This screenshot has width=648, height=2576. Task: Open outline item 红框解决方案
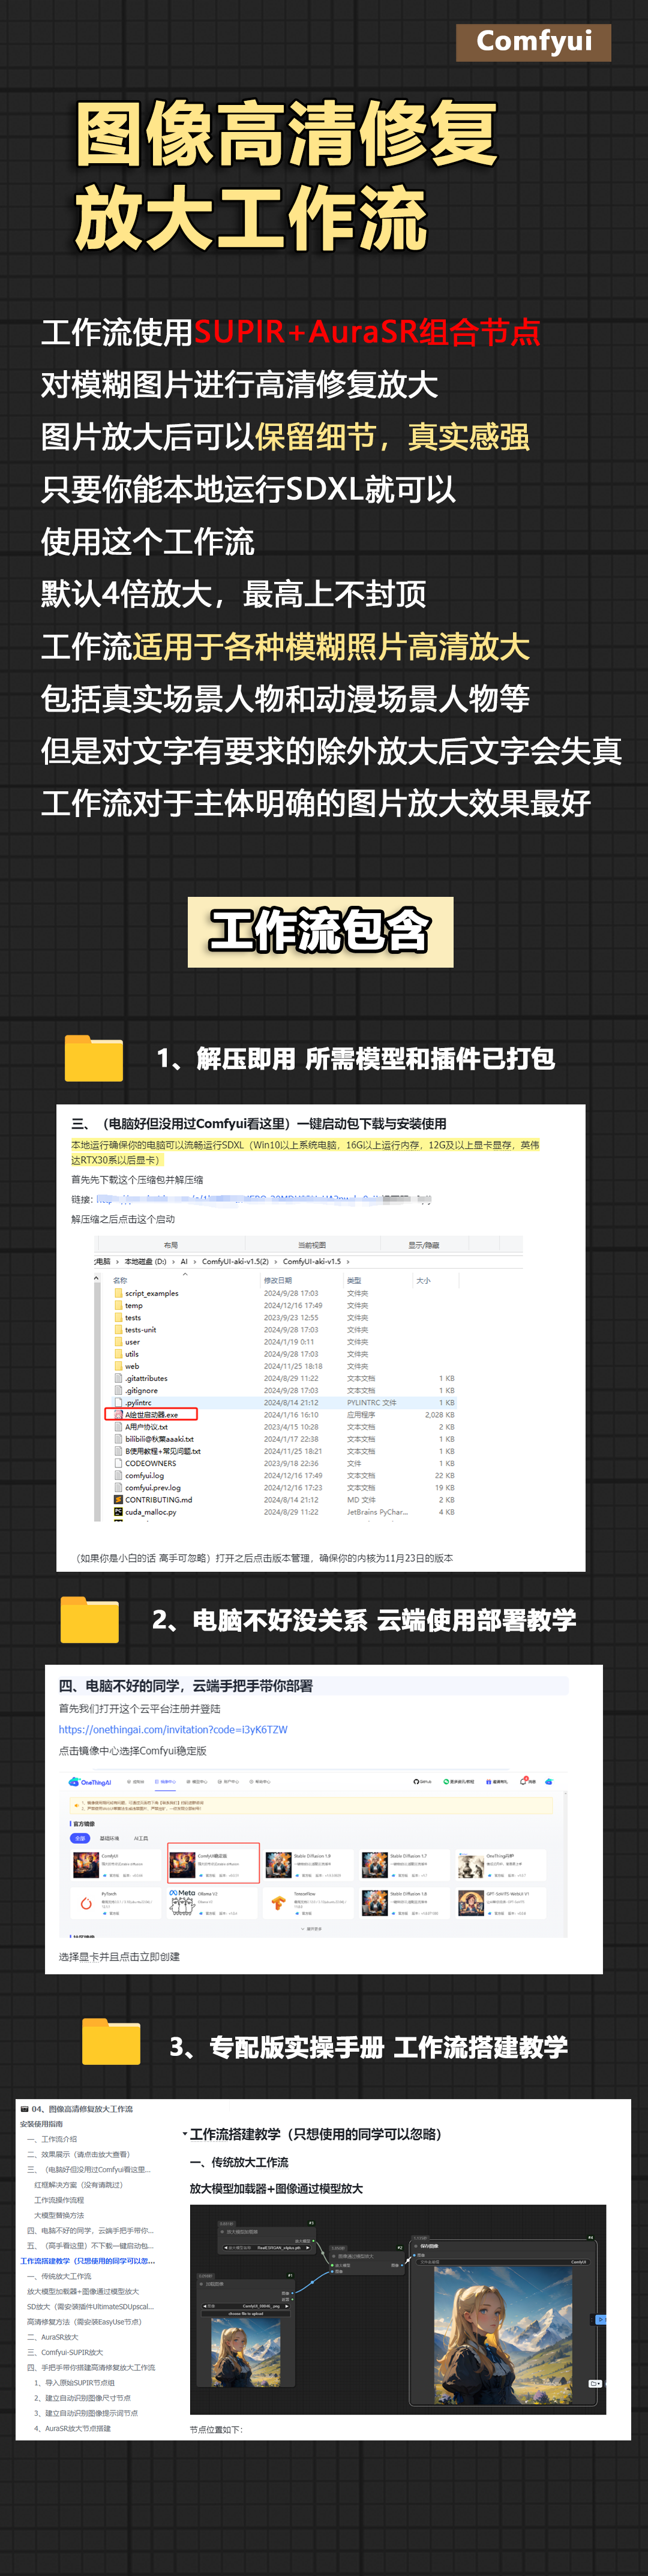(78, 2185)
